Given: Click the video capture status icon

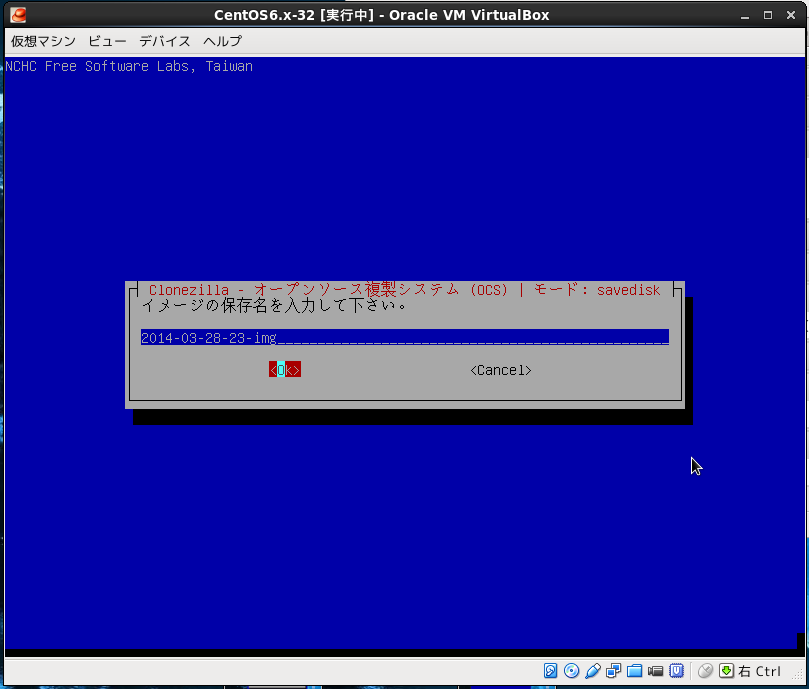Looking at the screenshot, I should [x=656, y=671].
